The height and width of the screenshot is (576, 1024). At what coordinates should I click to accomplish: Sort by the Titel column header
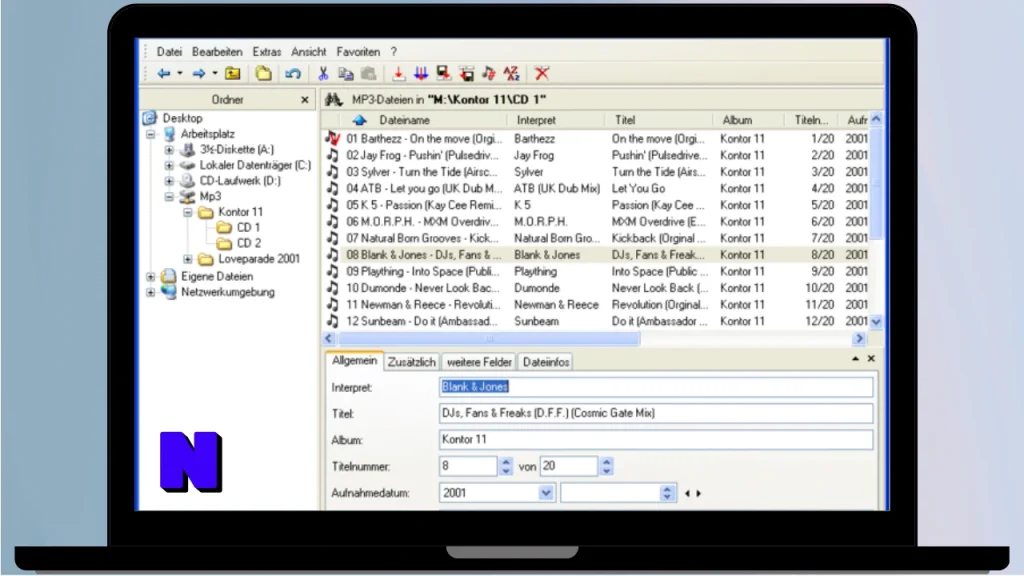[x=661, y=120]
